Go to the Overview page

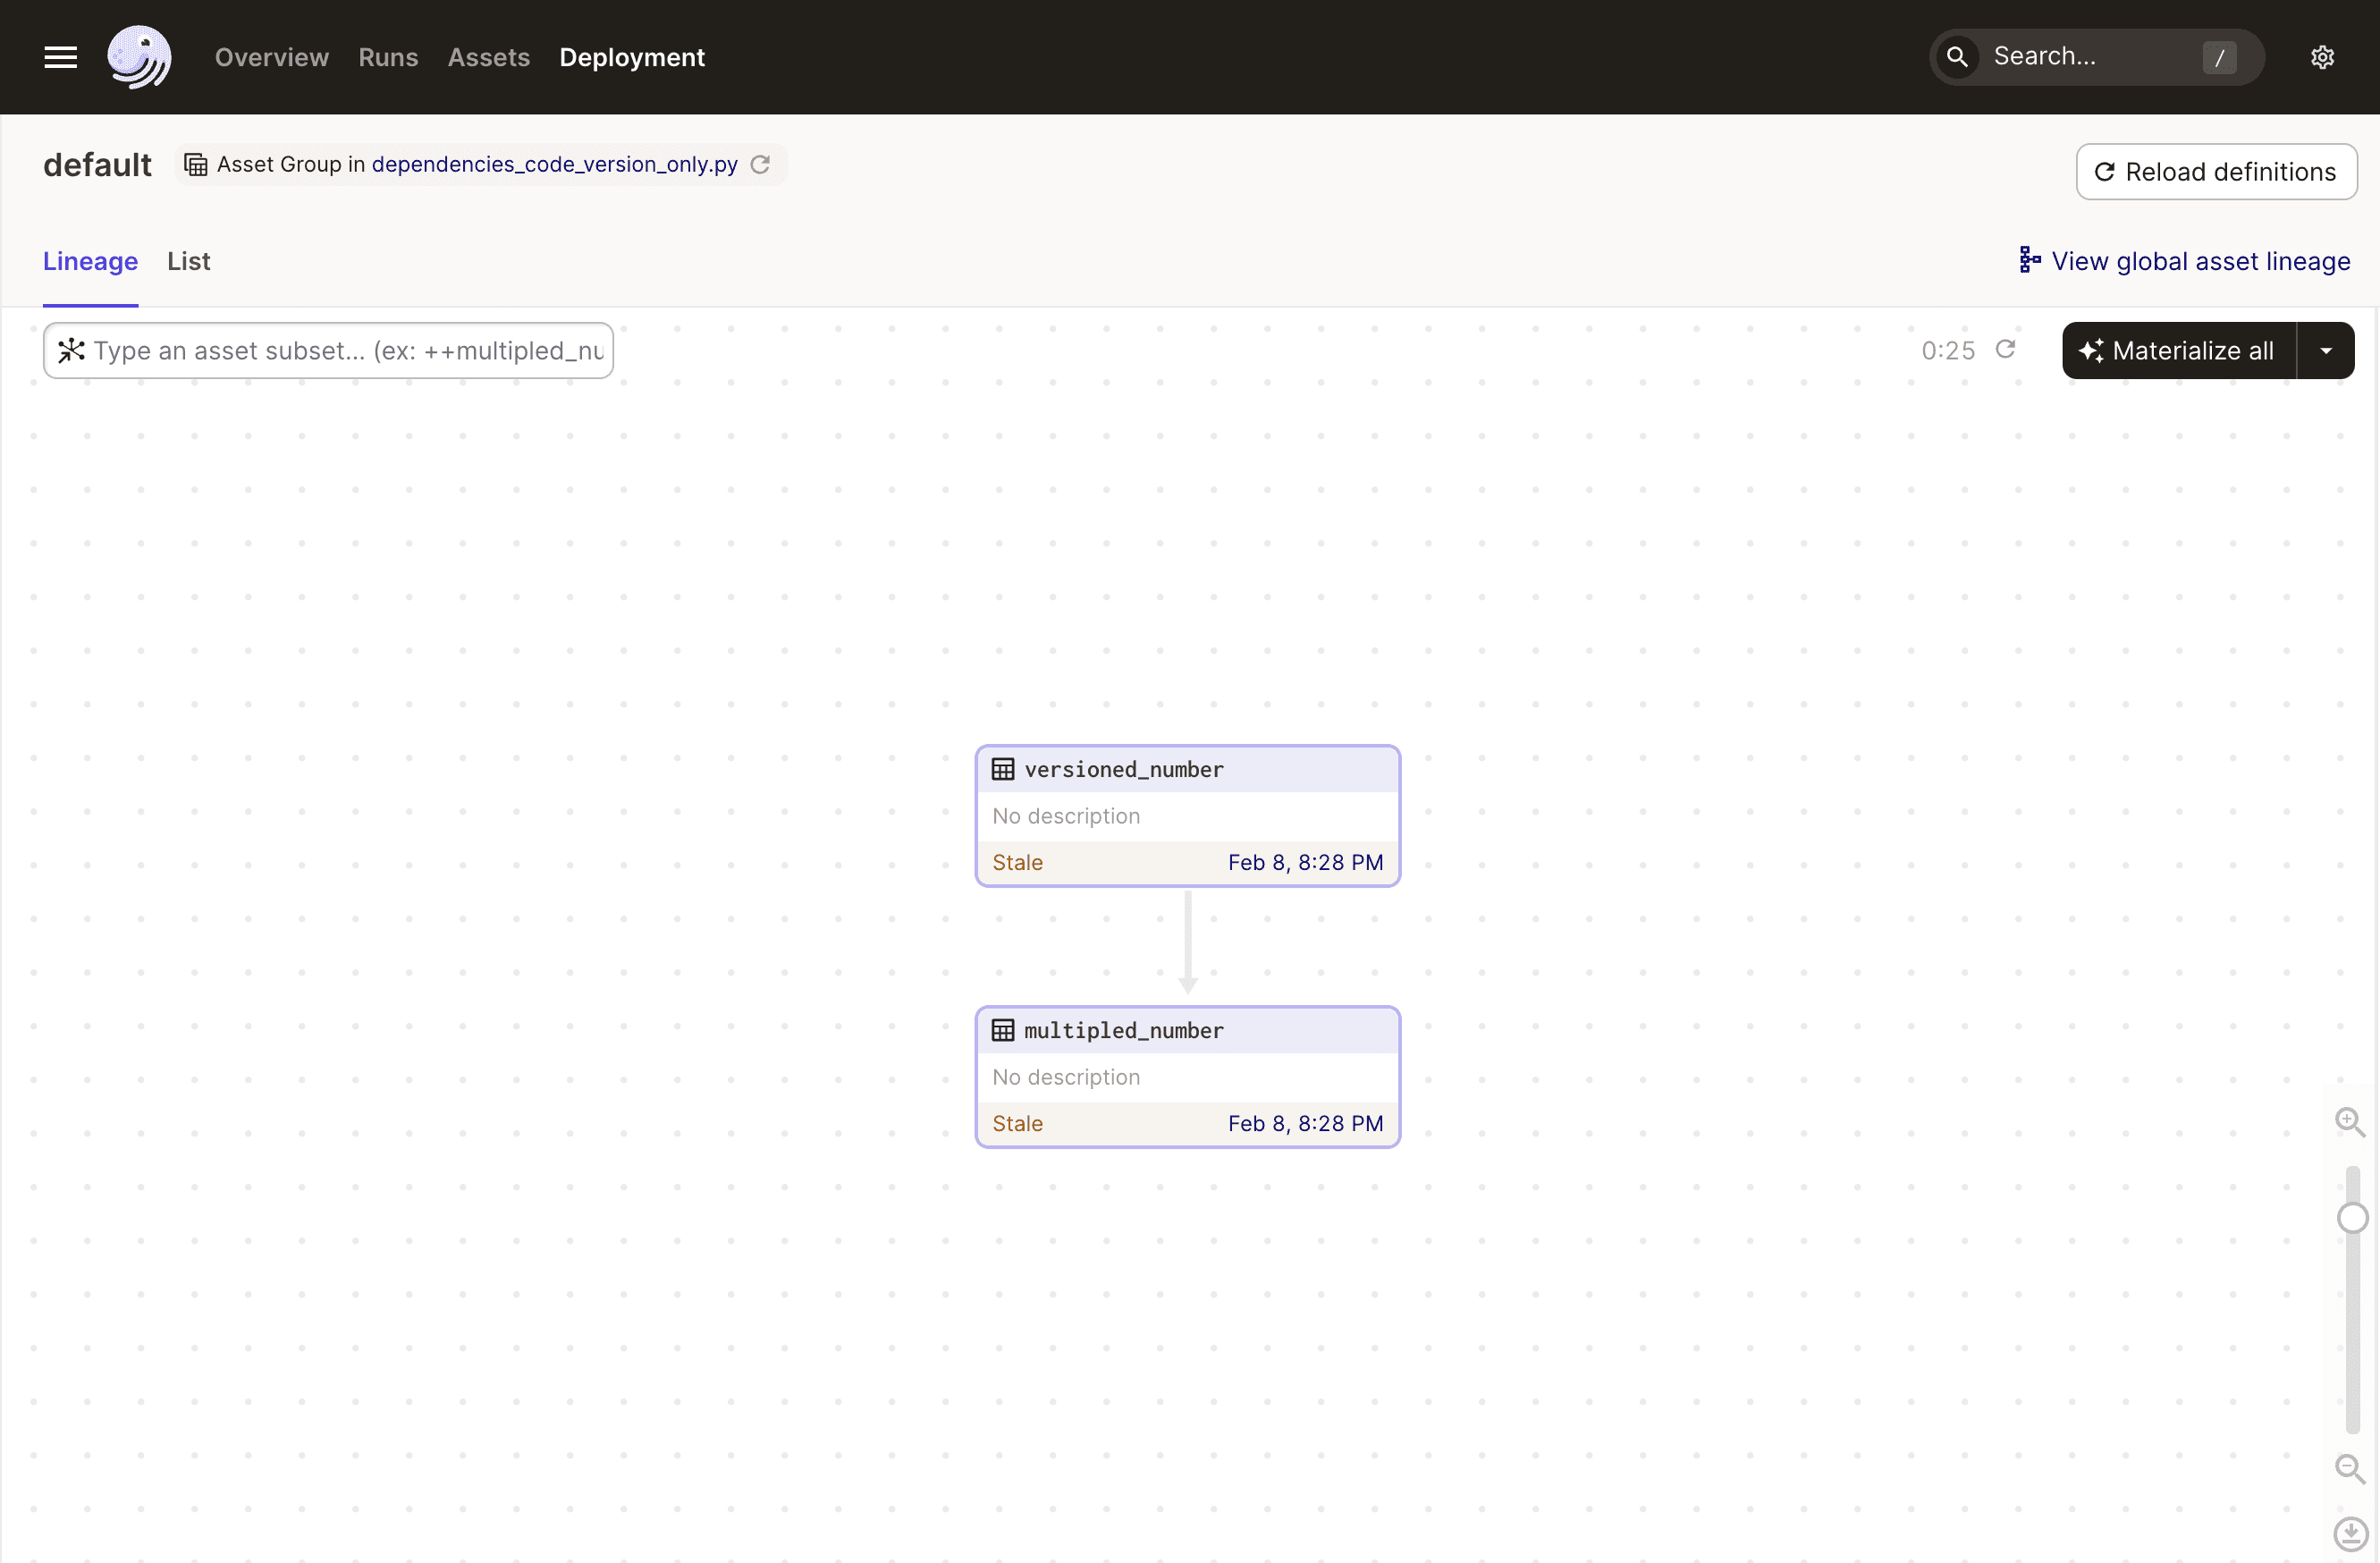[x=272, y=57]
